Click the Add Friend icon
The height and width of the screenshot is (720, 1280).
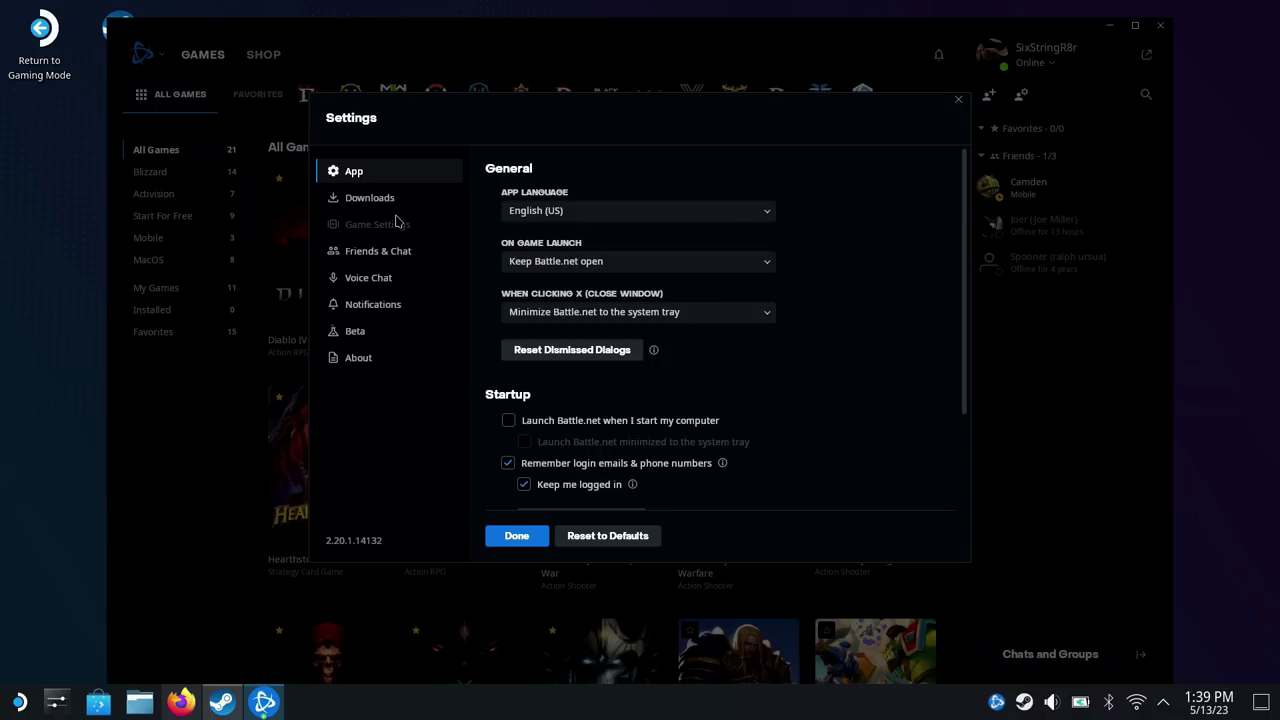point(989,94)
